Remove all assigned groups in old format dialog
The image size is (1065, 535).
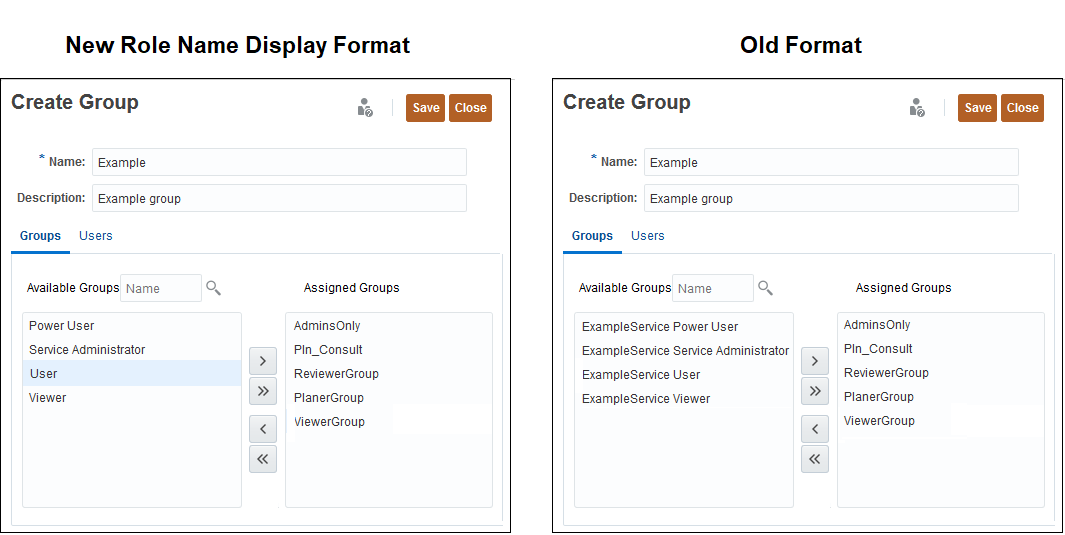(815, 459)
